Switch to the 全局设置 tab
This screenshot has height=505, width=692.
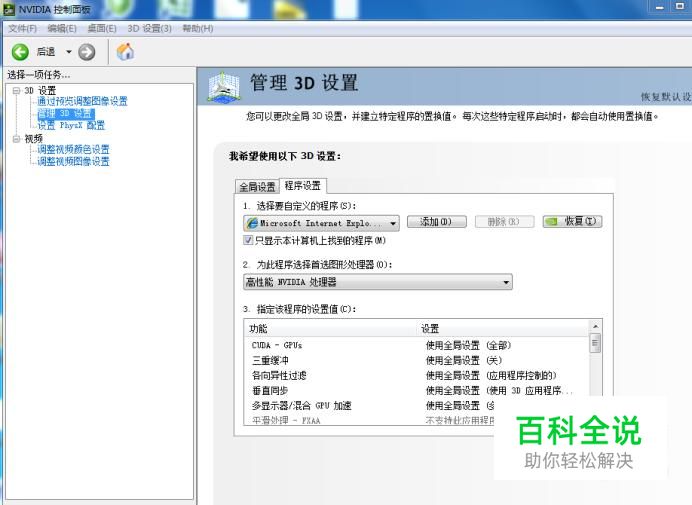(x=257, y=187)
